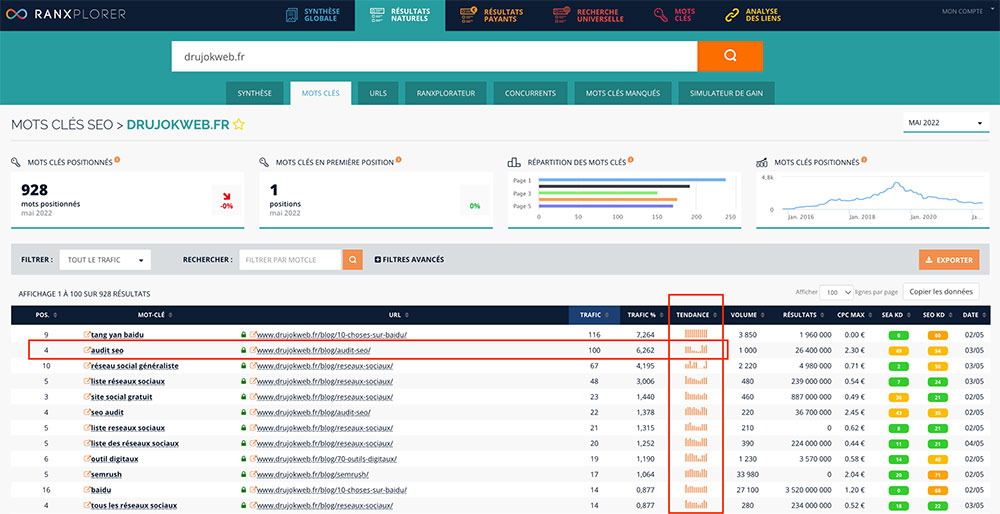The width and height of the screenshot is (1000, 514).
Task: Switch to the Ranxplorateur sub-tab
Action: 446,93
